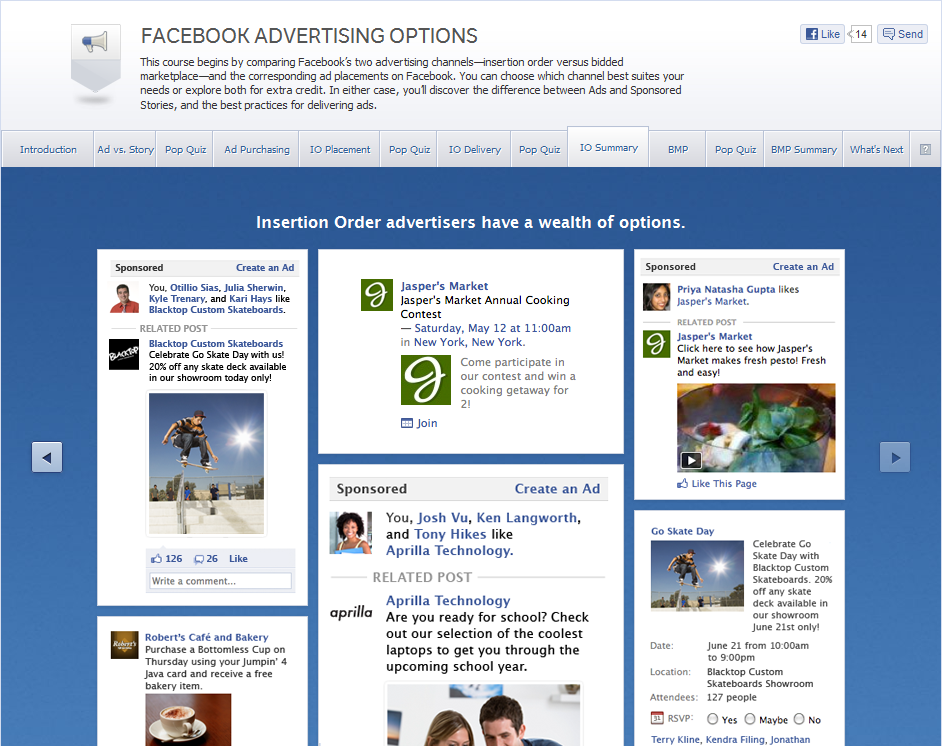Click the Facebook Like button
Viewport: 942px width, 746px height.
tap(822, 34)
